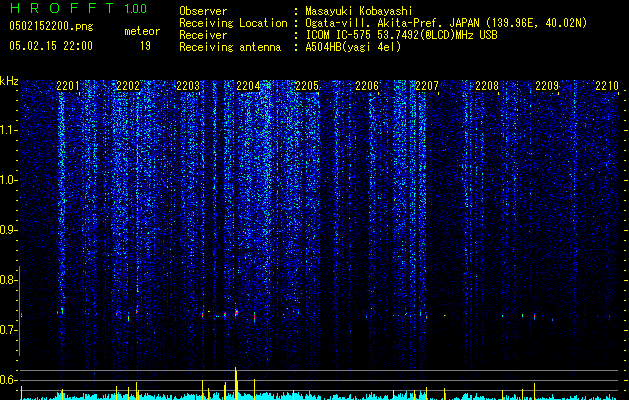Screen dimensions: 629x400
Task: Click the Observer label
Action: (203, 11)
